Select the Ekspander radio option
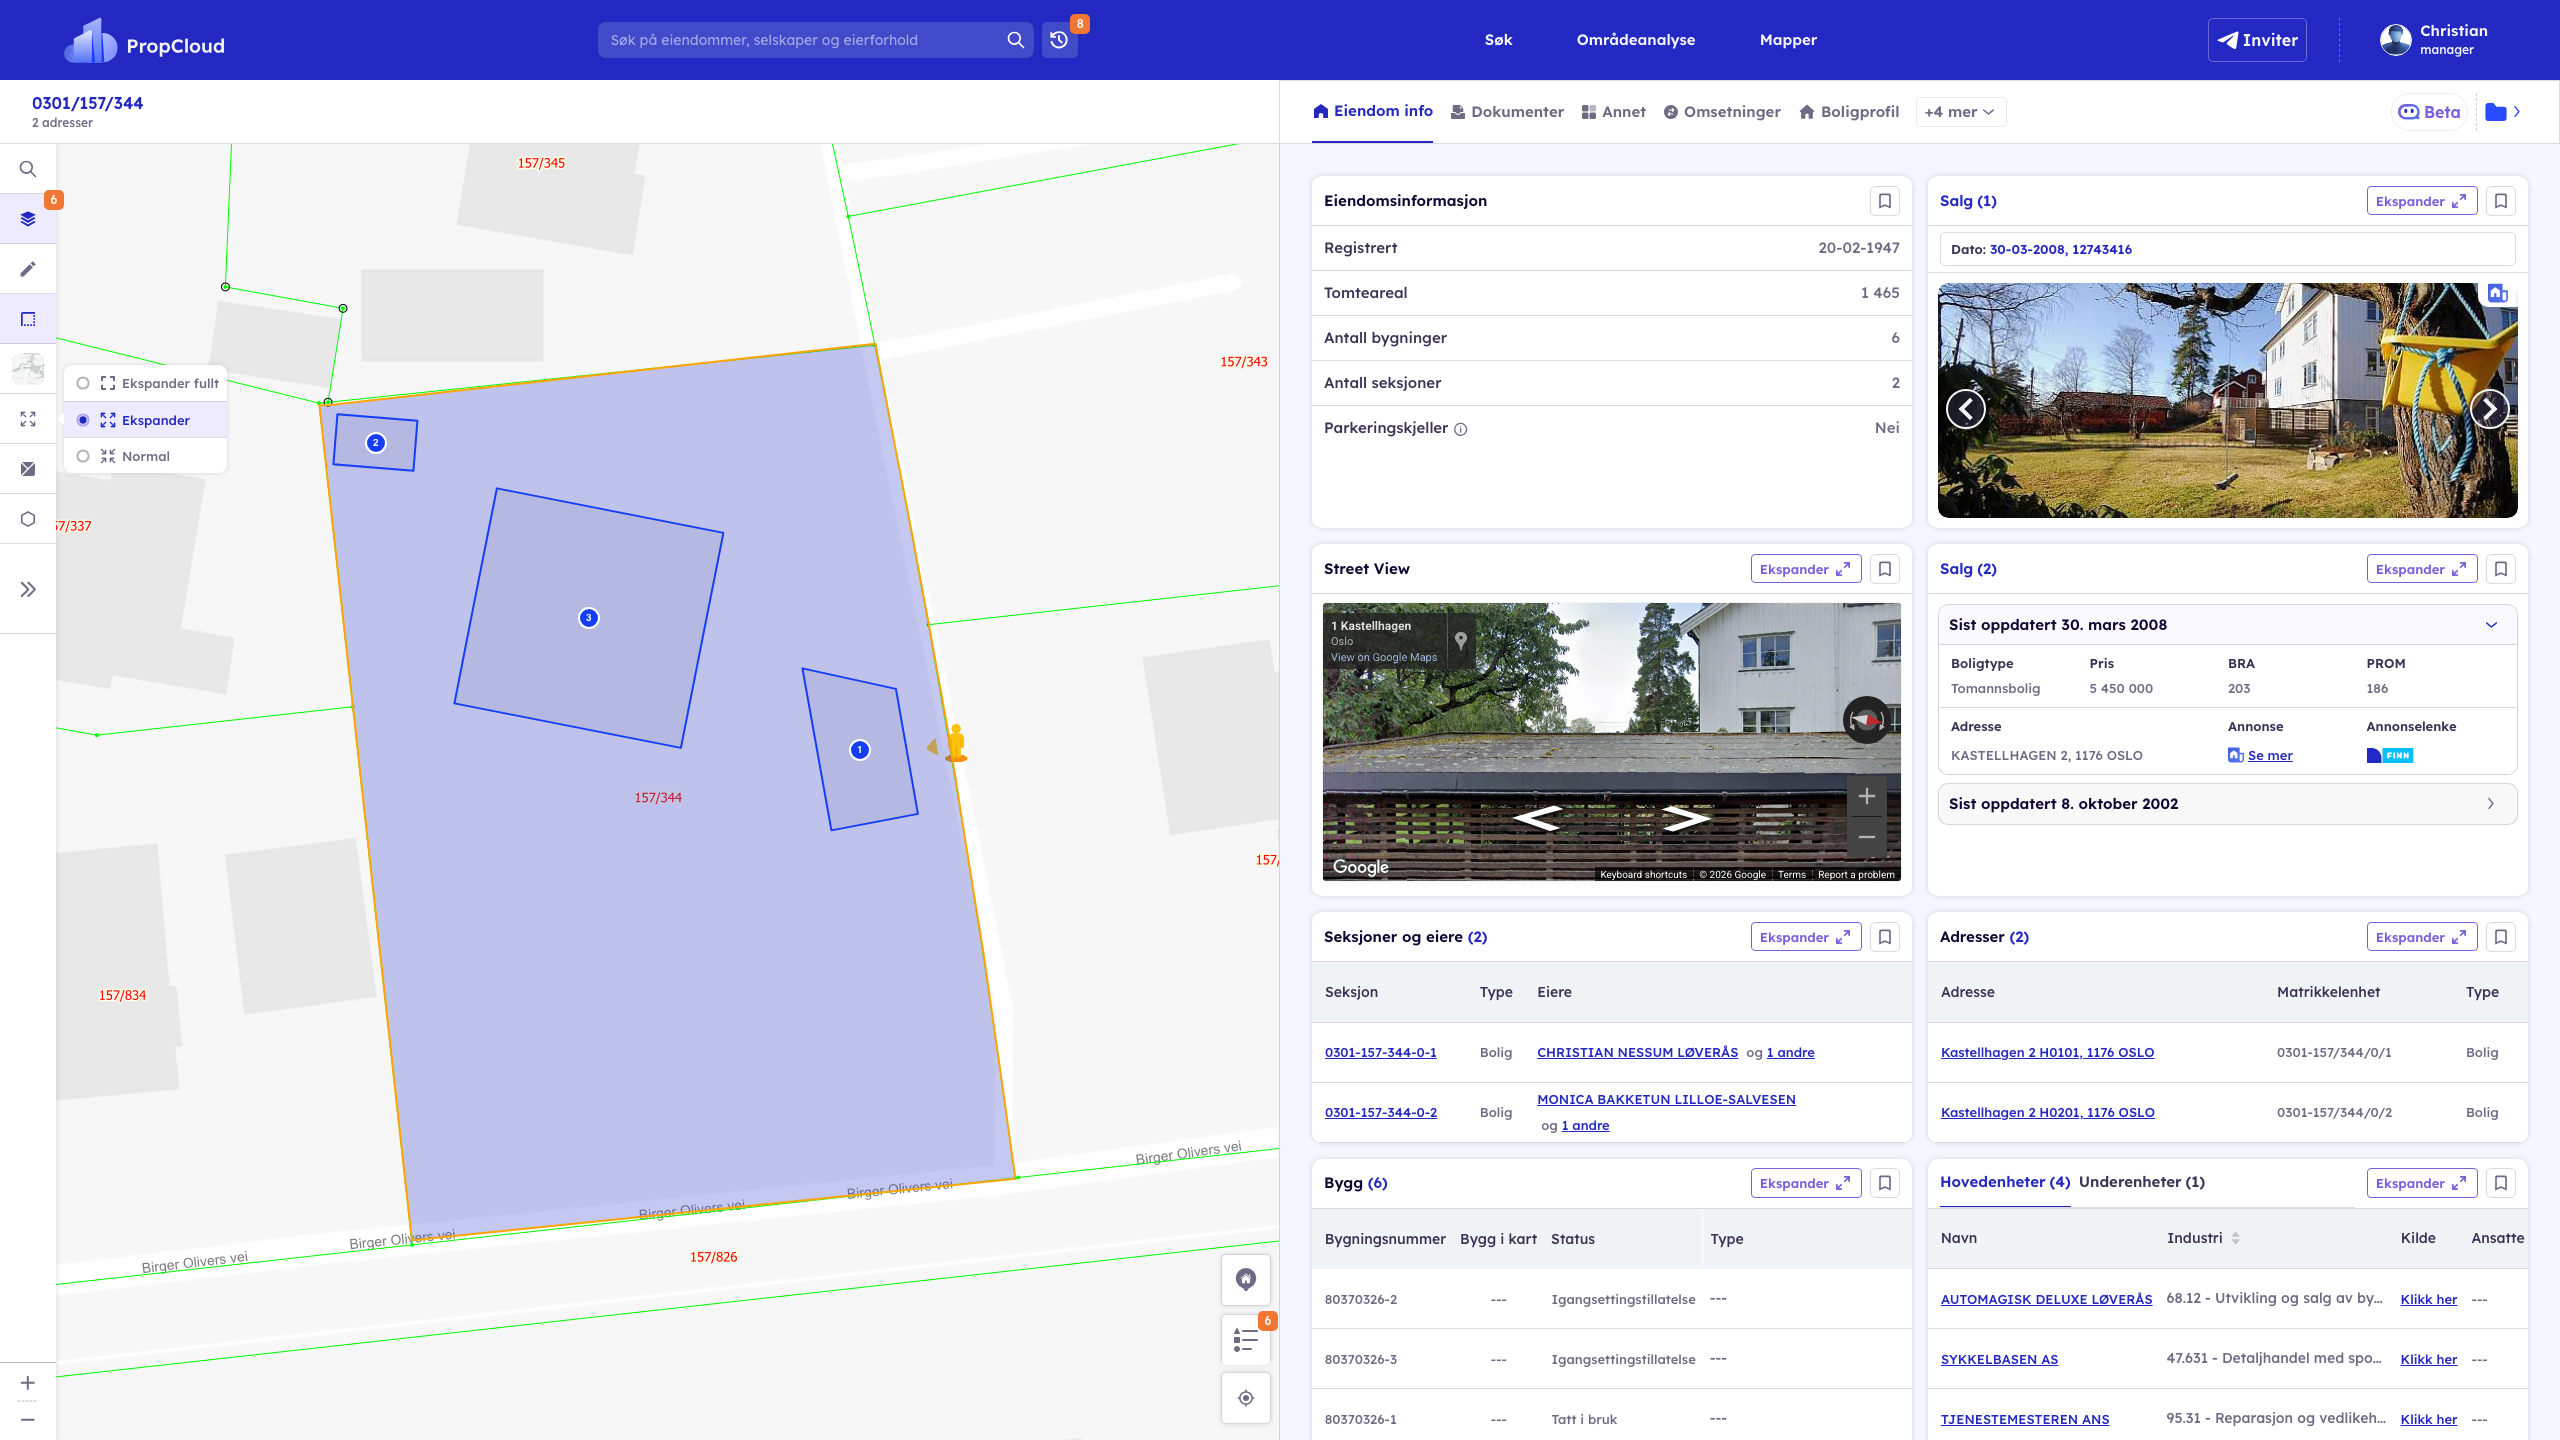This screenshot has height=1440, width=2560. 83,420
